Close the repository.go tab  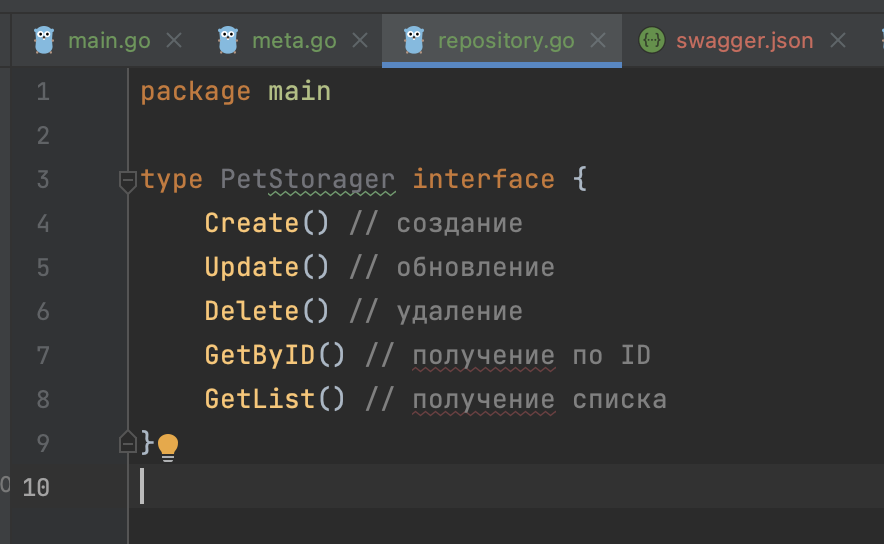(598, 41)
